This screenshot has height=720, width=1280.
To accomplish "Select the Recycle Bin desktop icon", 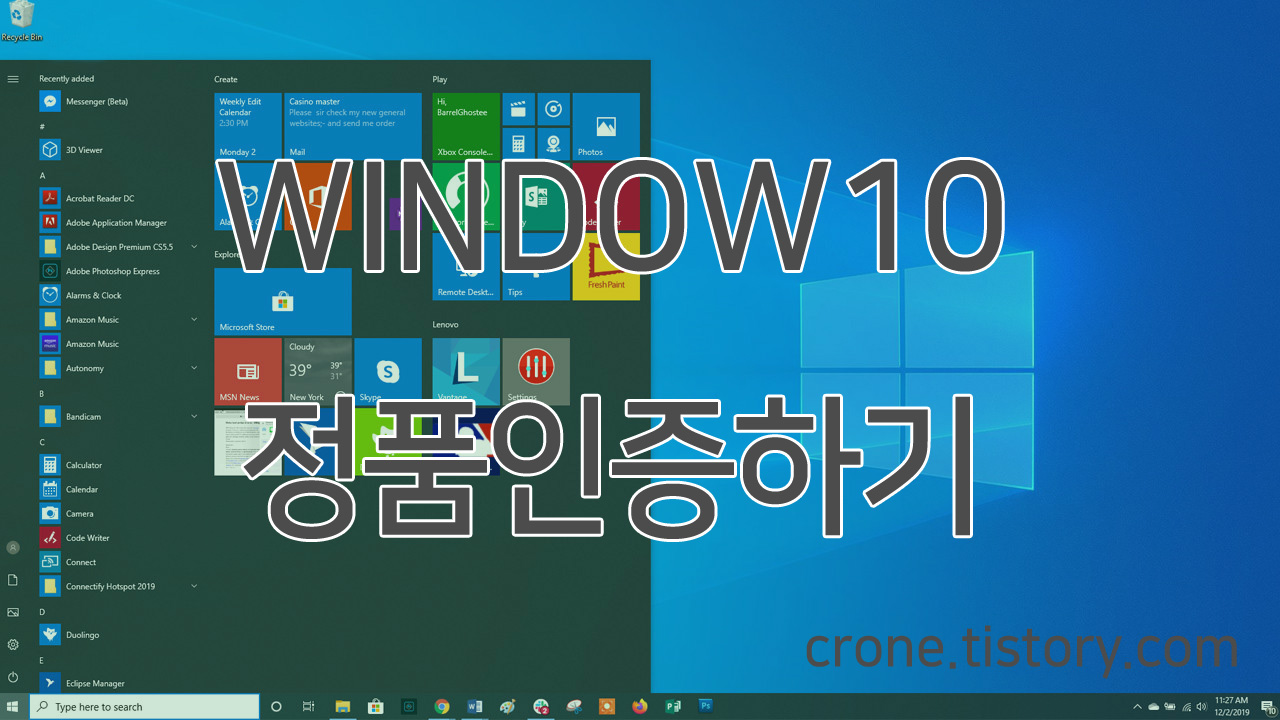I will point(21,22).
